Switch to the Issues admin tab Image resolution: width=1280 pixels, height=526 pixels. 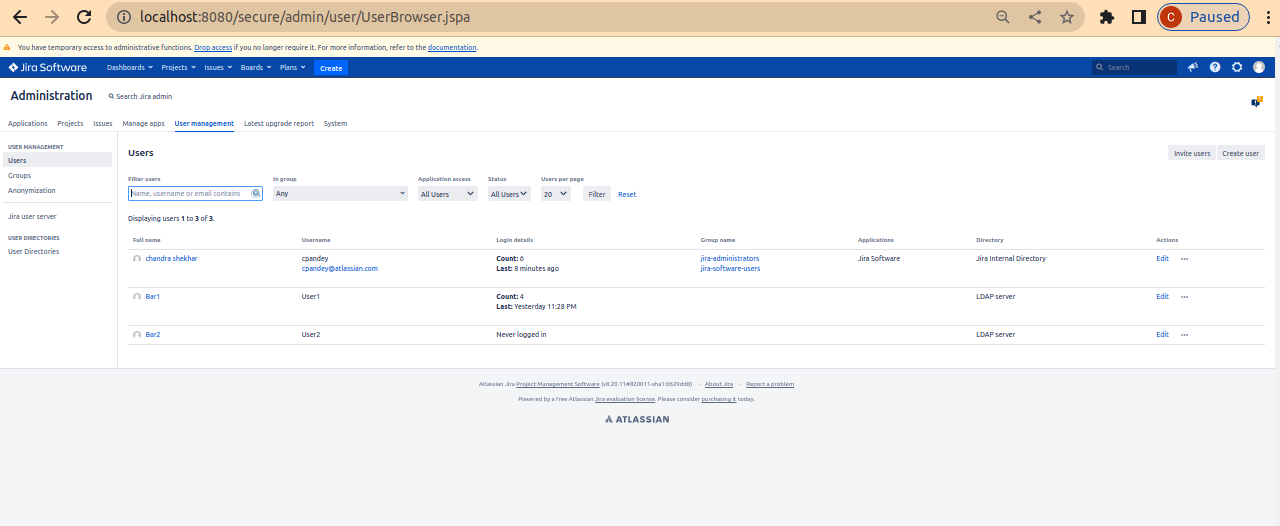[103, 124]
